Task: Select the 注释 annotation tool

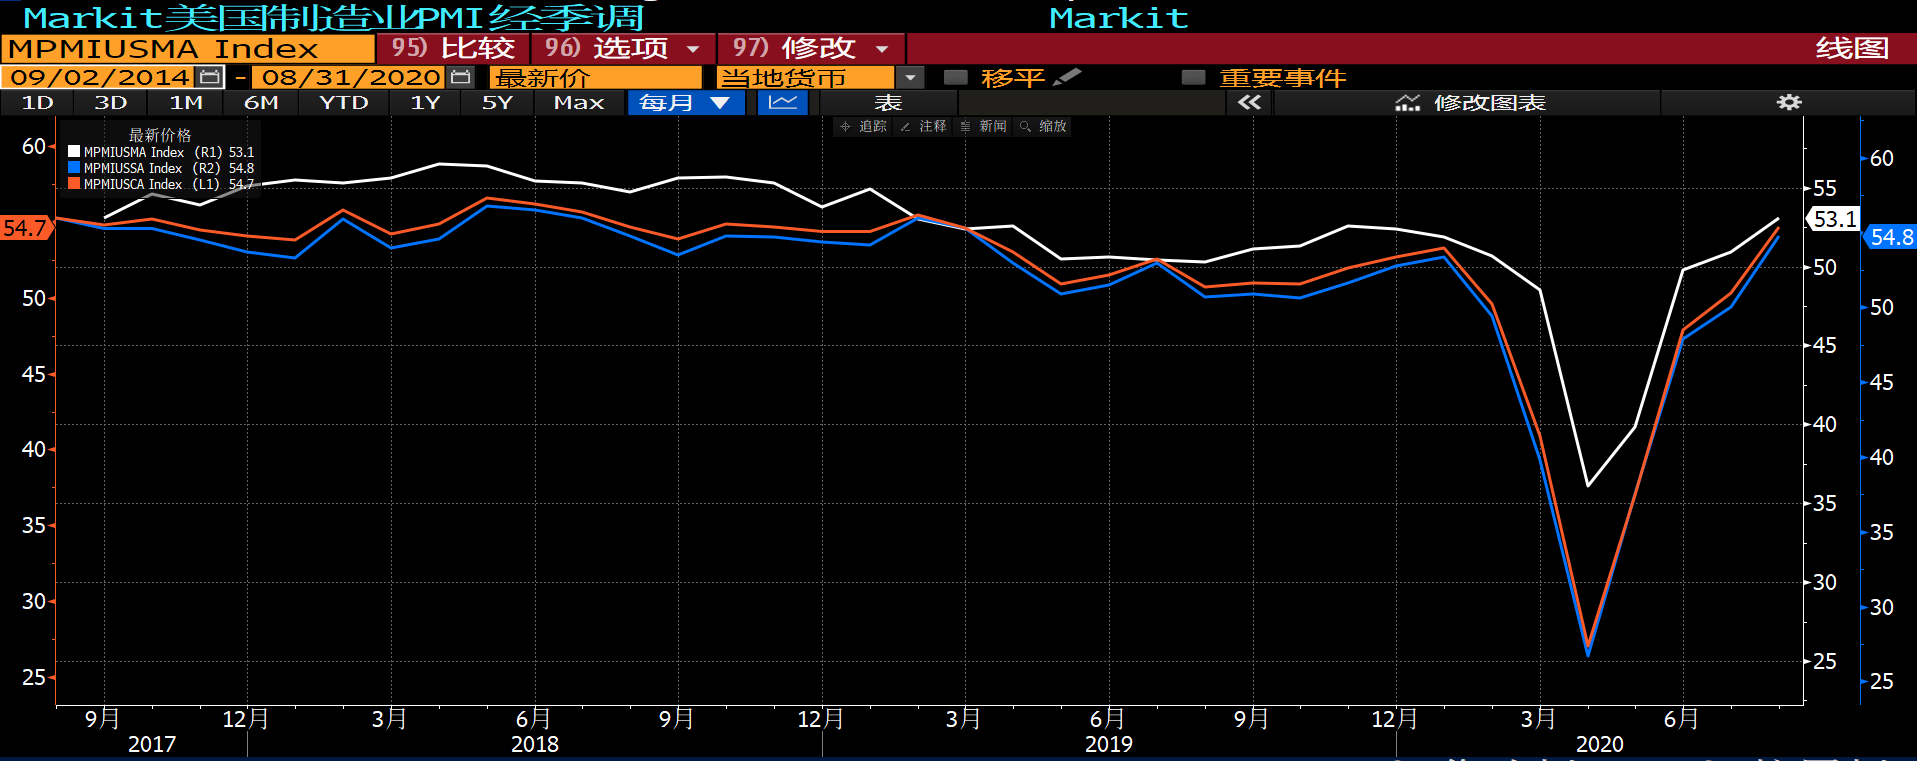Action: pos(923,126)
